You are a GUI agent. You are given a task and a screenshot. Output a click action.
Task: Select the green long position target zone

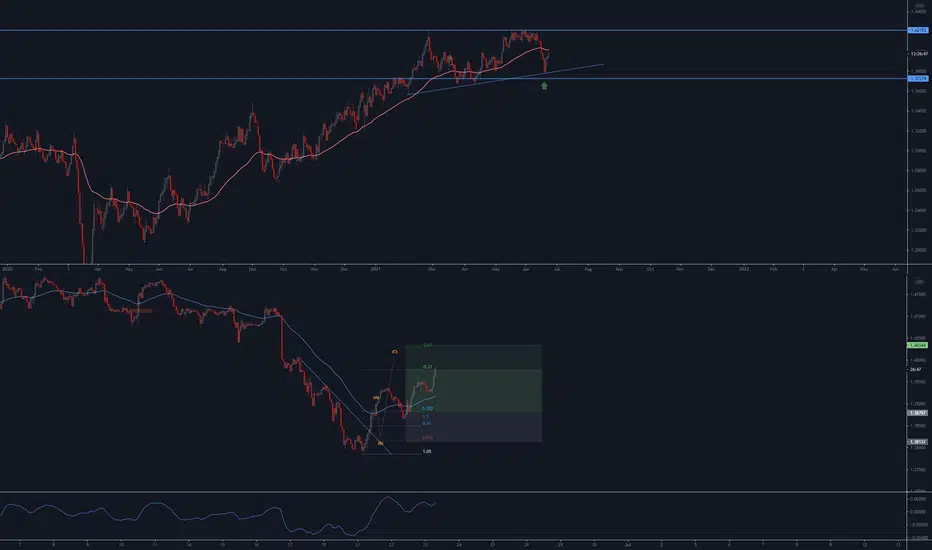[x=474, y=378]
